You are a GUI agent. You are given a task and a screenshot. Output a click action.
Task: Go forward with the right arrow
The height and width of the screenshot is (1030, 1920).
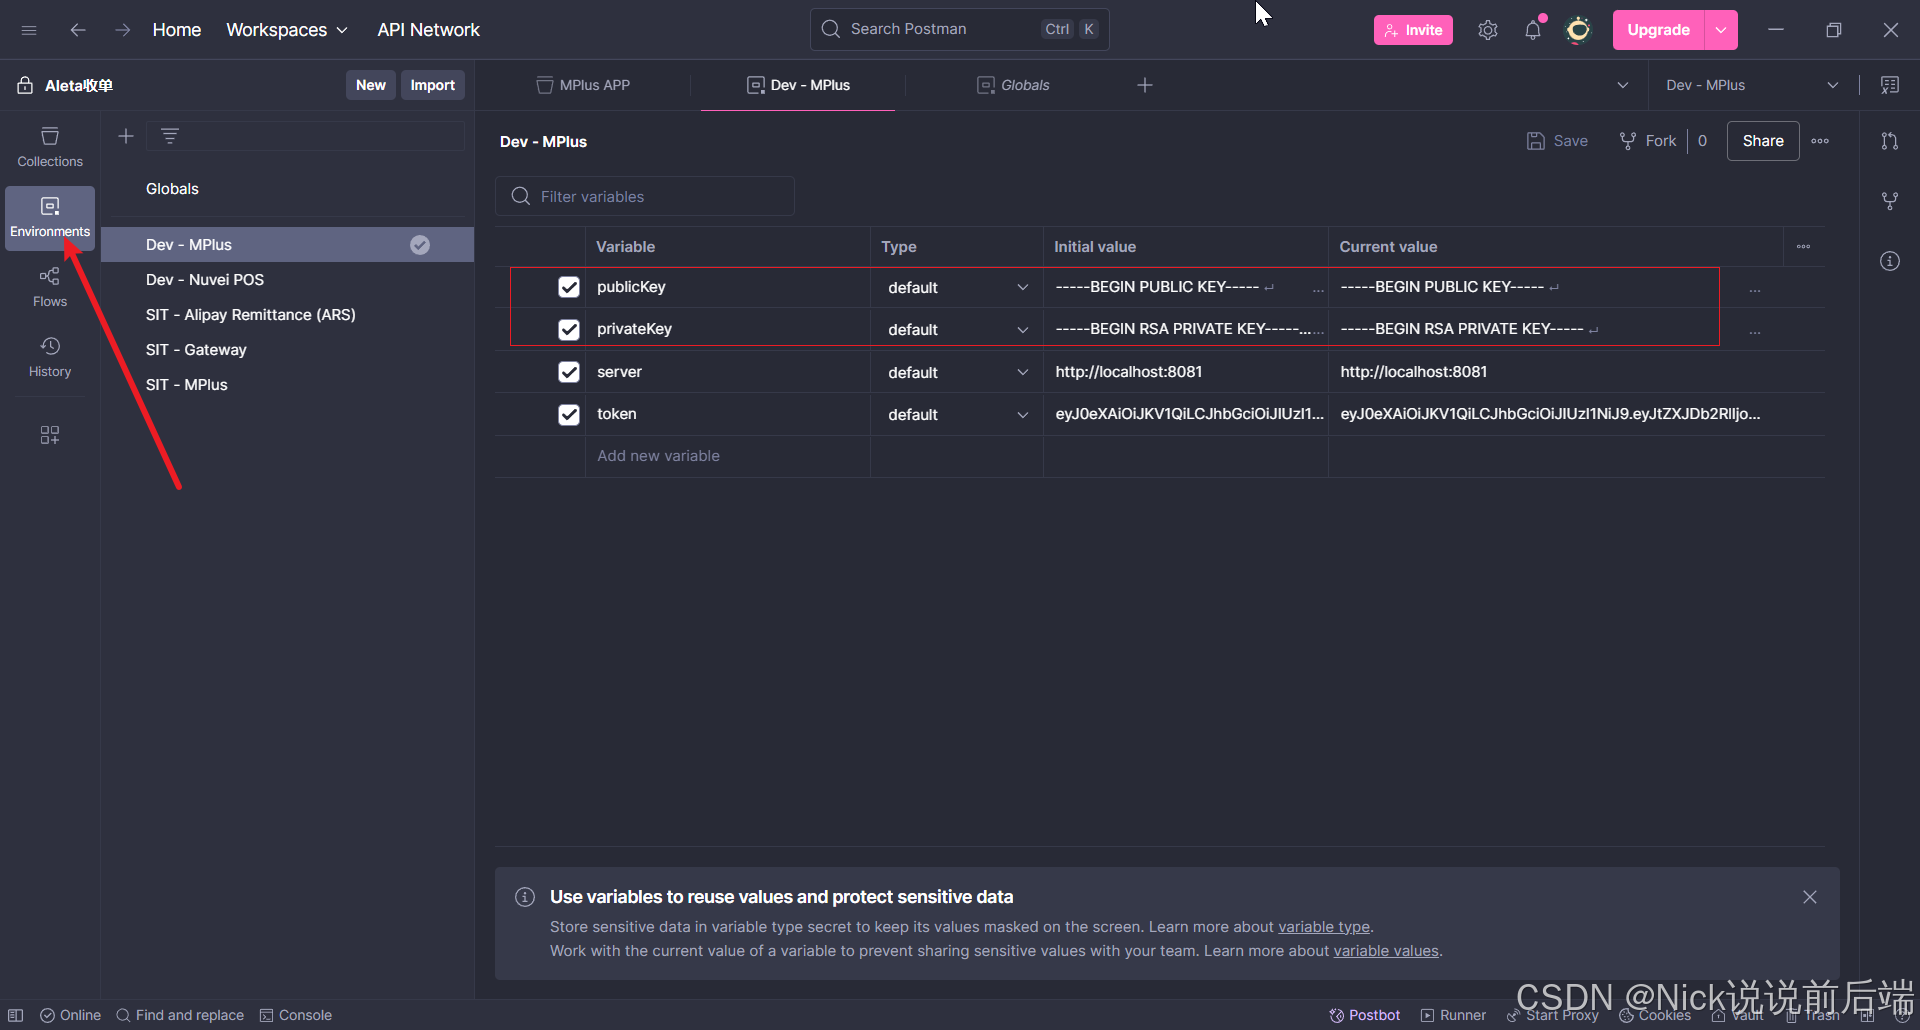(122, 30)
